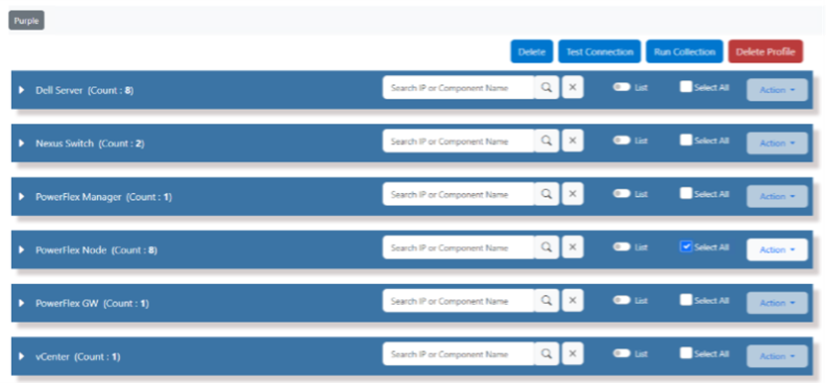827x383 pixels.
Task: Expand the PowerFlex Node section arrow
Action: click(22, 250)
